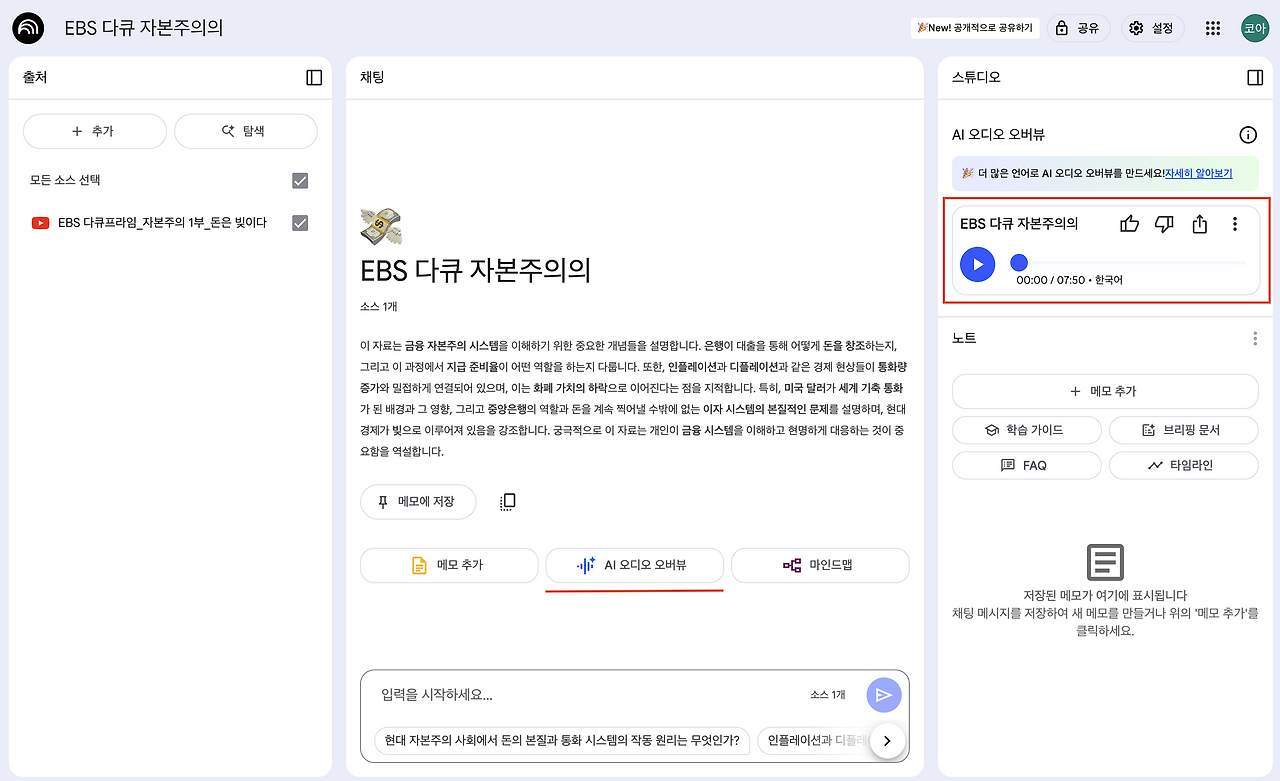Play the AI audio overview

977,264
